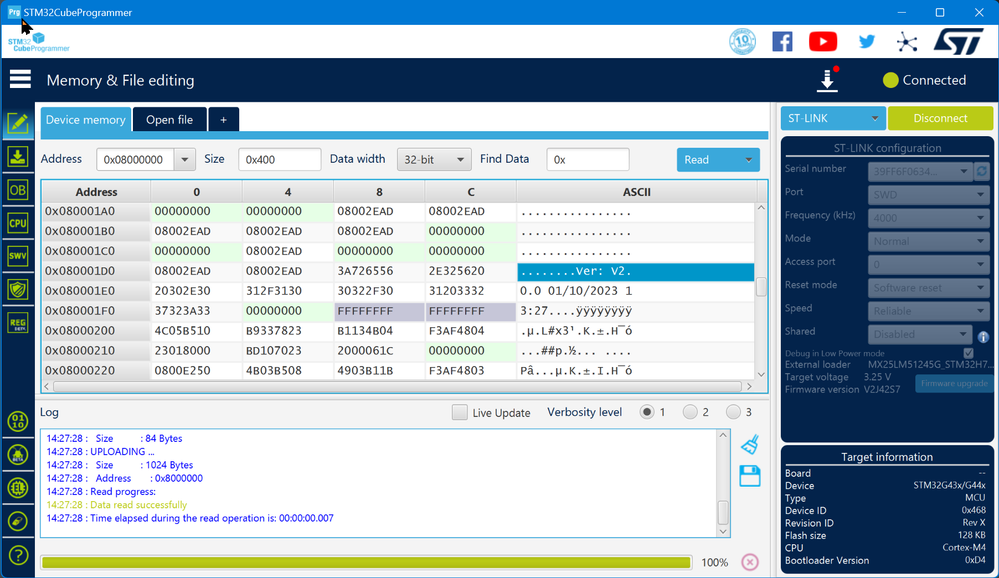Select cell 4C05B510 in row 0x08000200
Viewport: 999px width, 578px height.
(x=196, y=331)
